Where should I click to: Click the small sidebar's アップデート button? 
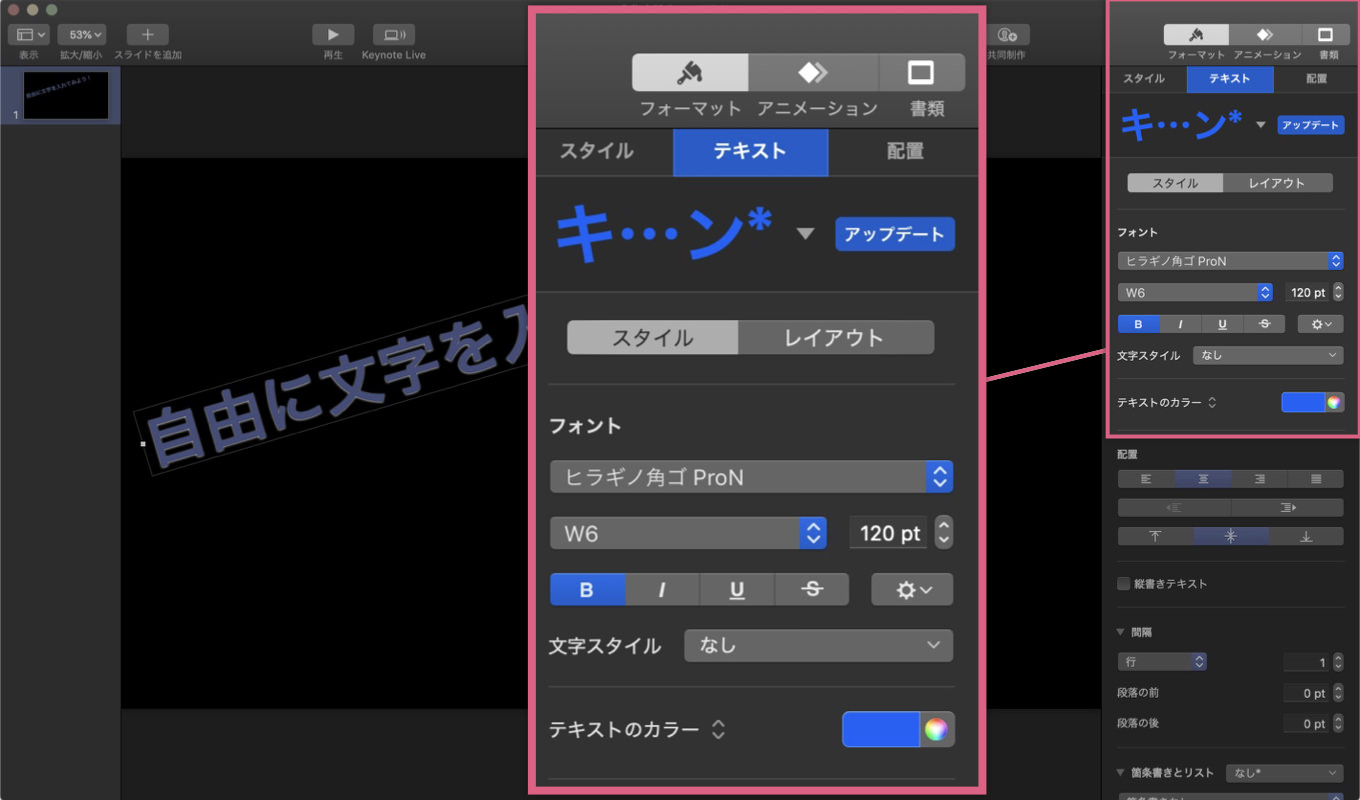pos(1310,125)
